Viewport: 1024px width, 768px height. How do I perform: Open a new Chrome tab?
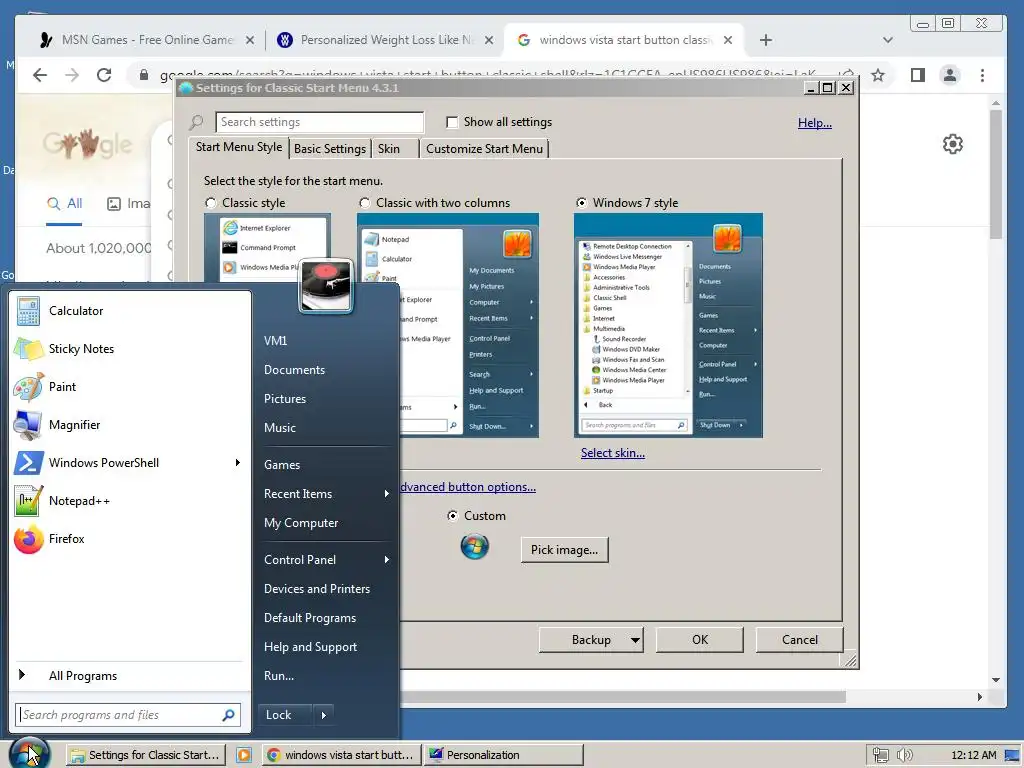click(766, 40)
